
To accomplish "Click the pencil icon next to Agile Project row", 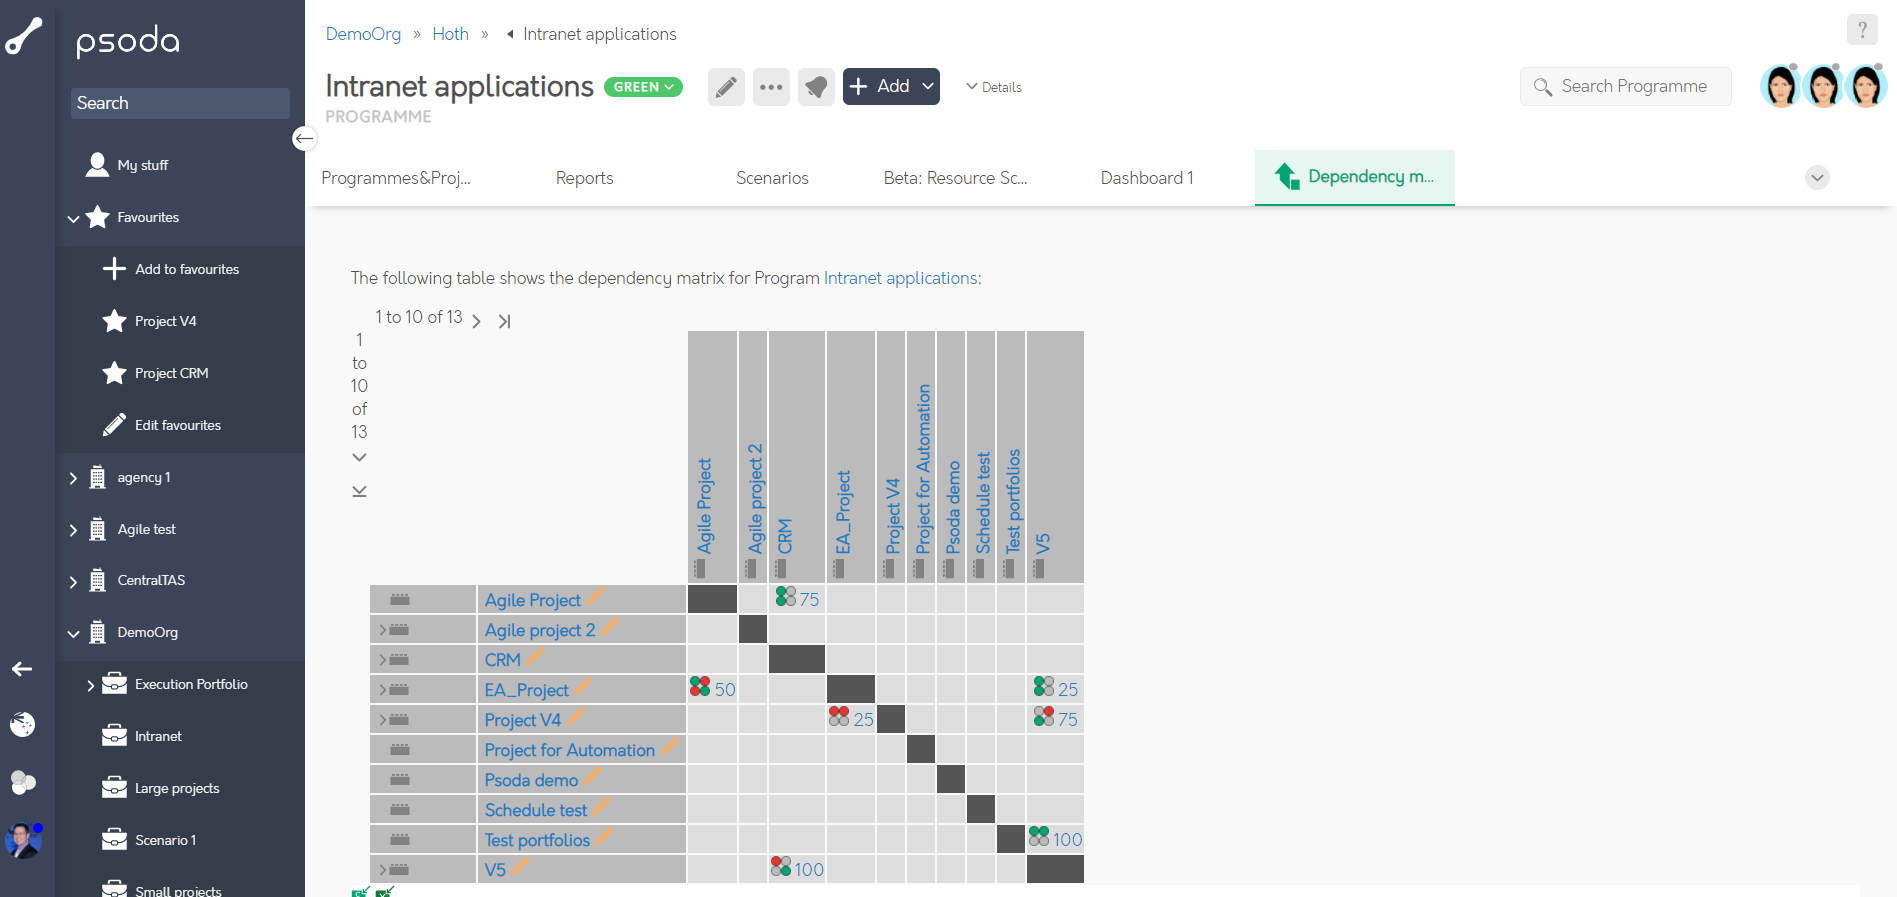I will pyautogui.click(x=595, y=598).
